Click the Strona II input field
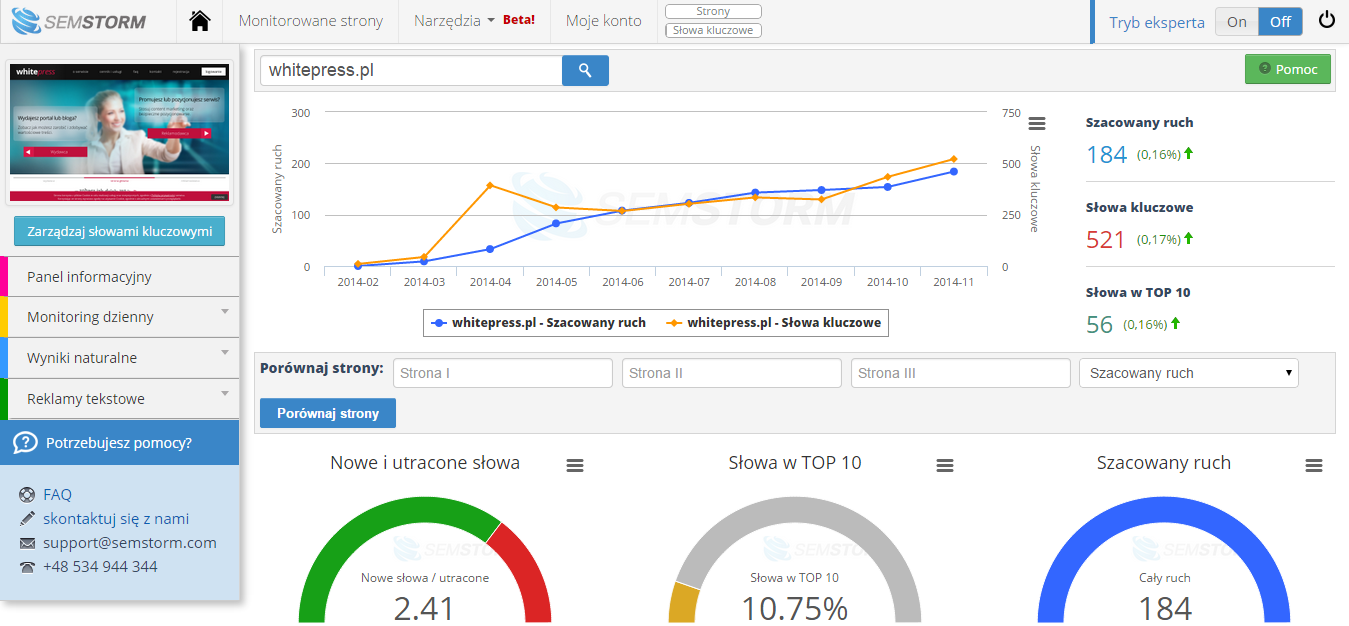This screenshot has width=1349, height=626. click(x=732, y=373)
